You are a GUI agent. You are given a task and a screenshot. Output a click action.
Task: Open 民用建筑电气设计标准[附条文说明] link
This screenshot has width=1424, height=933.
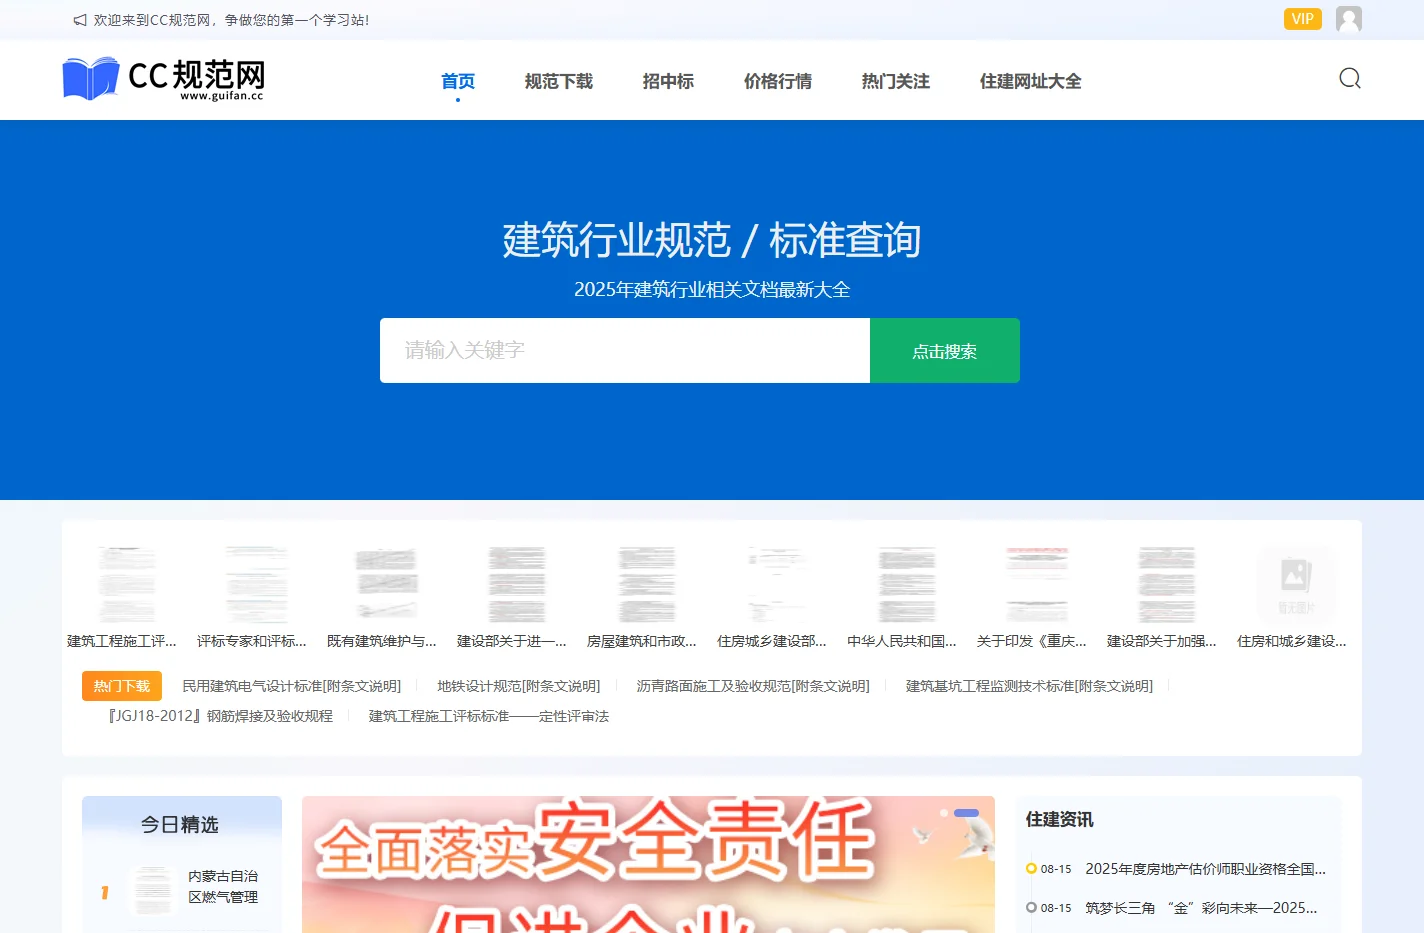(292, 686)
